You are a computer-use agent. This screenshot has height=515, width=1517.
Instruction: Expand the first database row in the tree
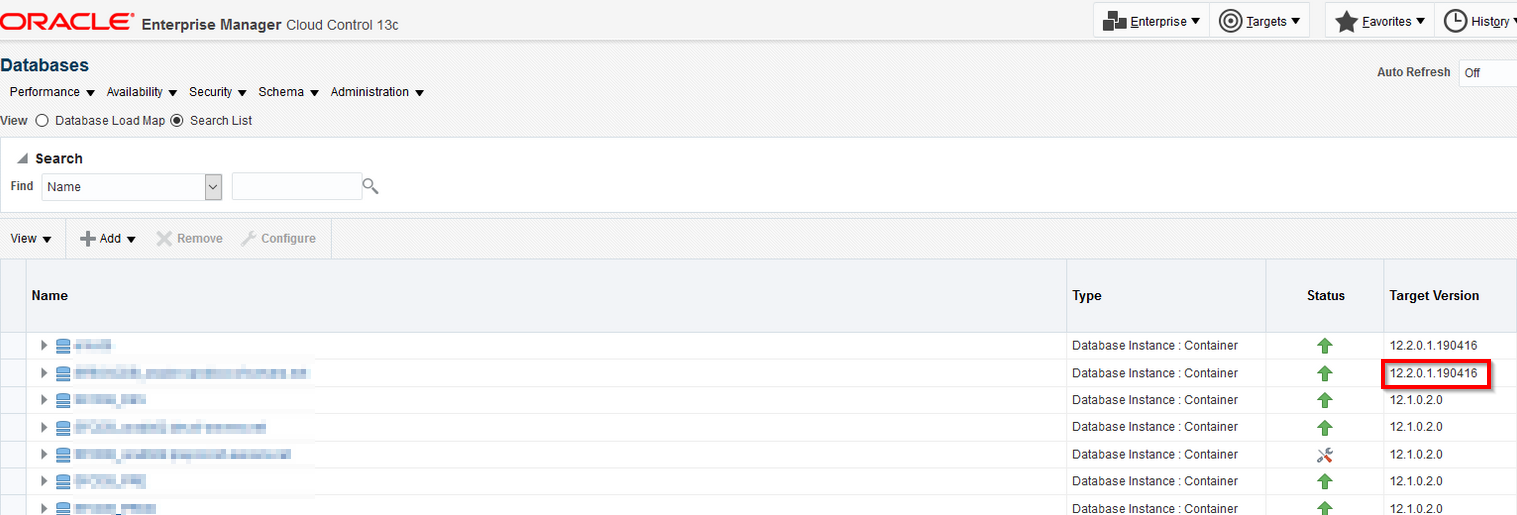[x=43, y=346]
